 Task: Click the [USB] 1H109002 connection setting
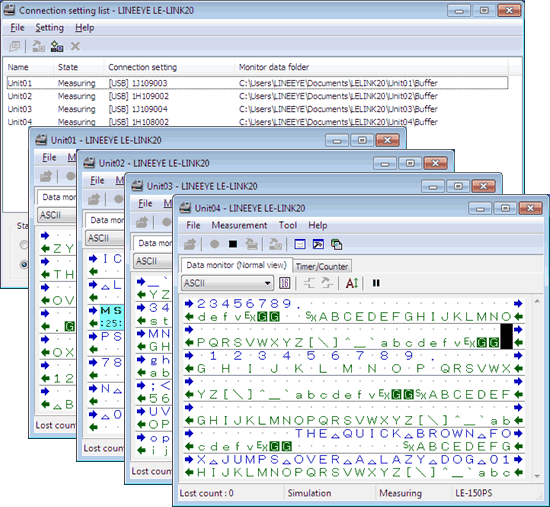[x=139, y=96]
